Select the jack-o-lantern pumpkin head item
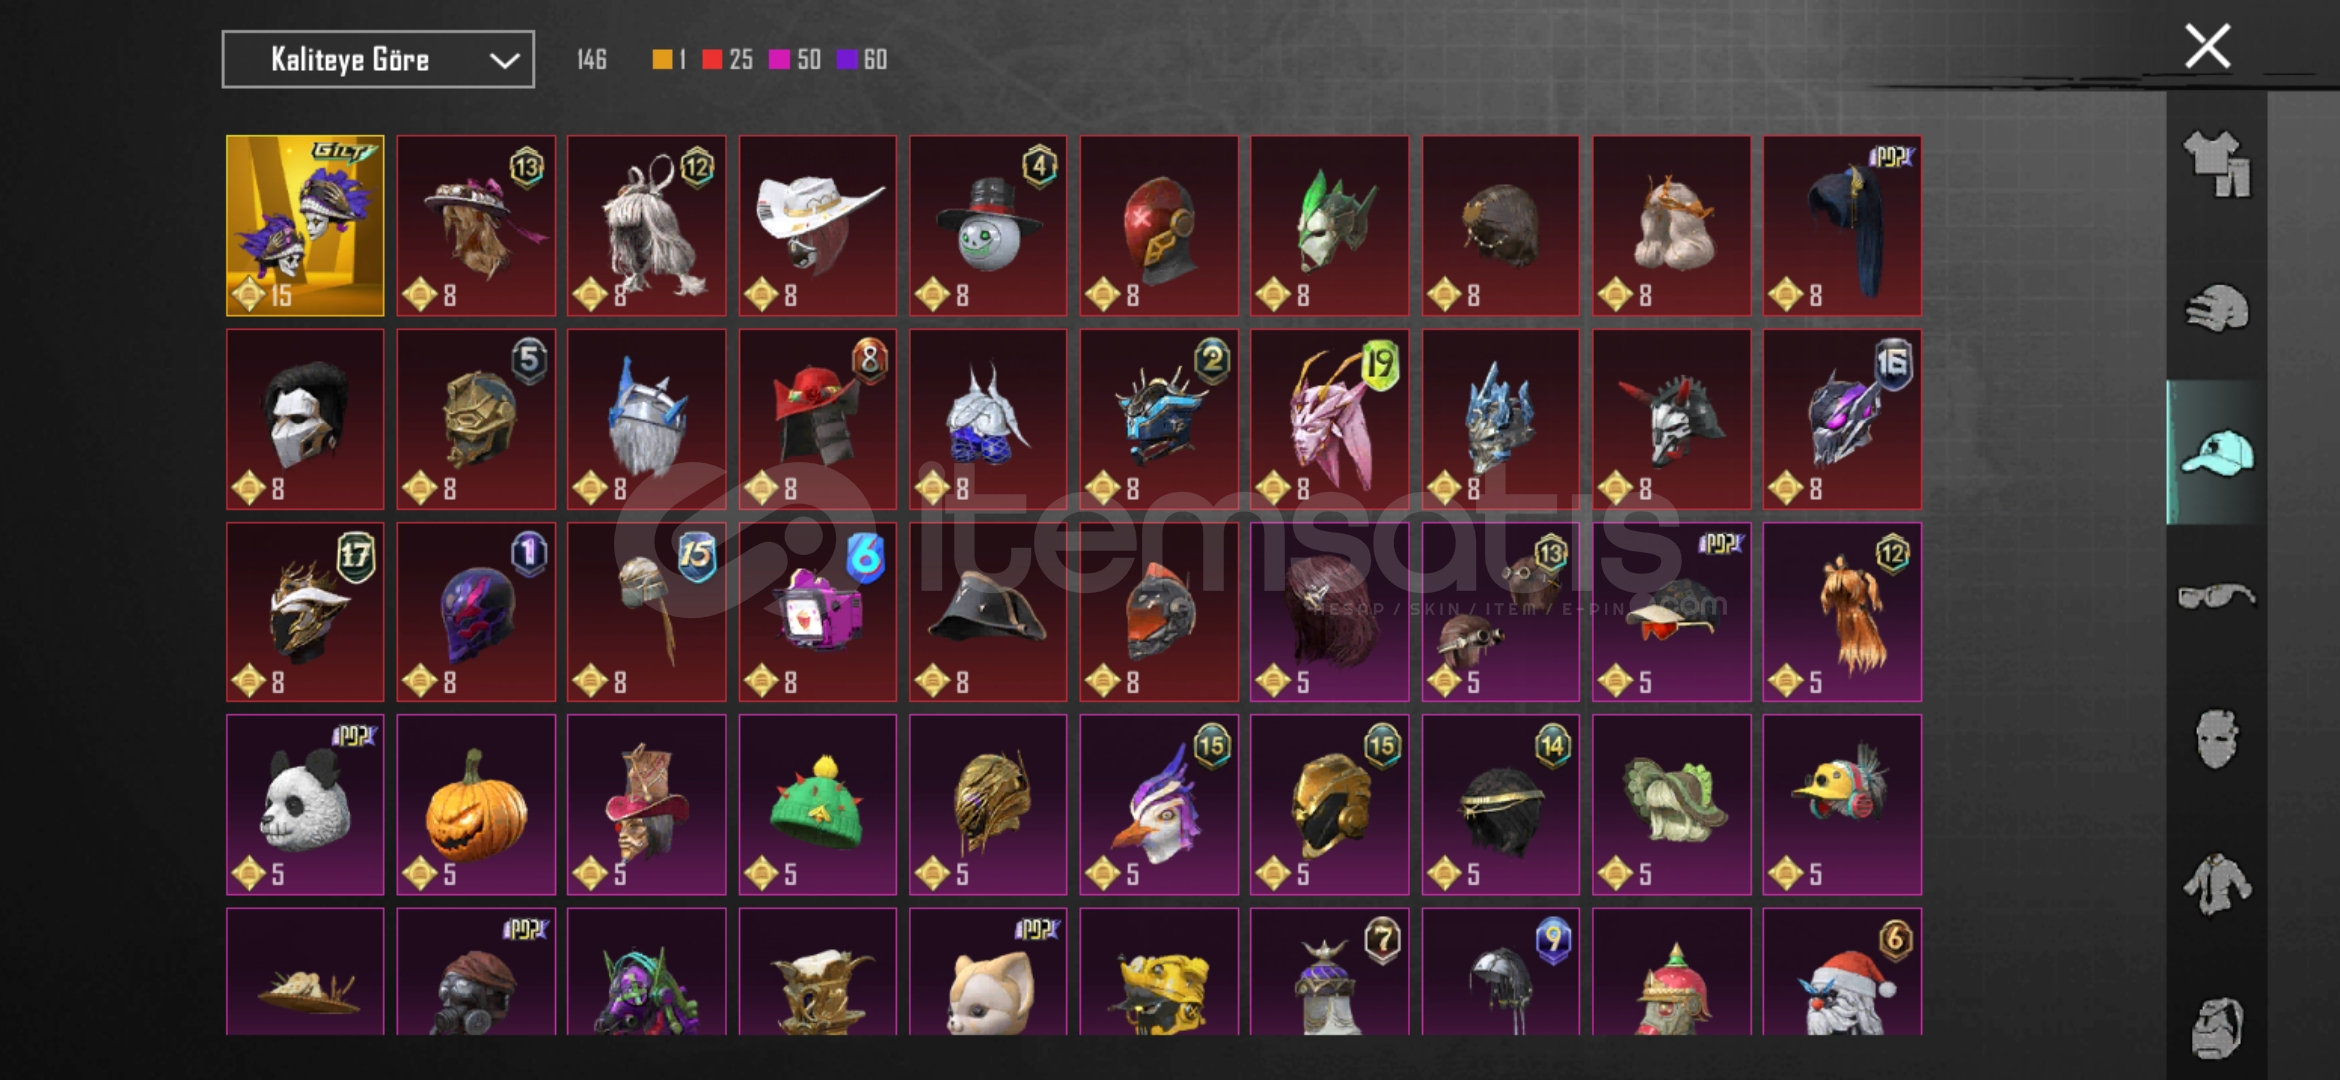 (x=476, y=805)
